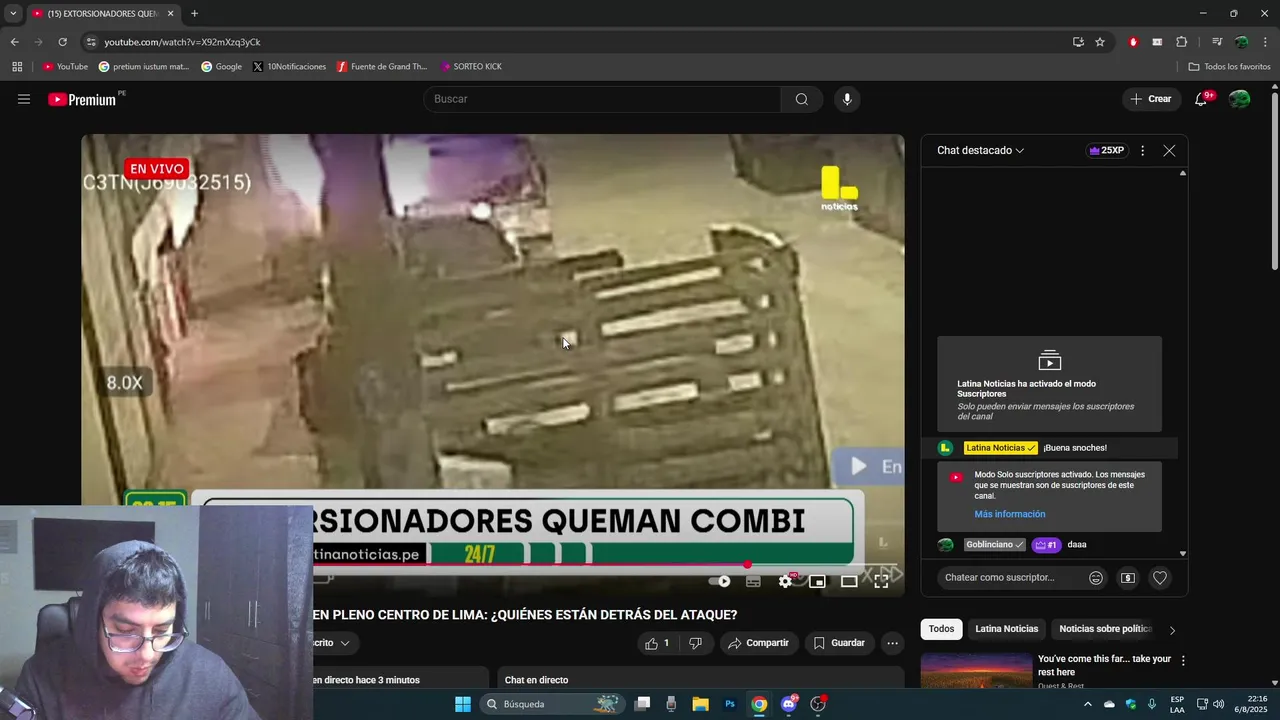Send a heart reaction in chat
1280x720 pixels.
click(x=1160, y=577)
